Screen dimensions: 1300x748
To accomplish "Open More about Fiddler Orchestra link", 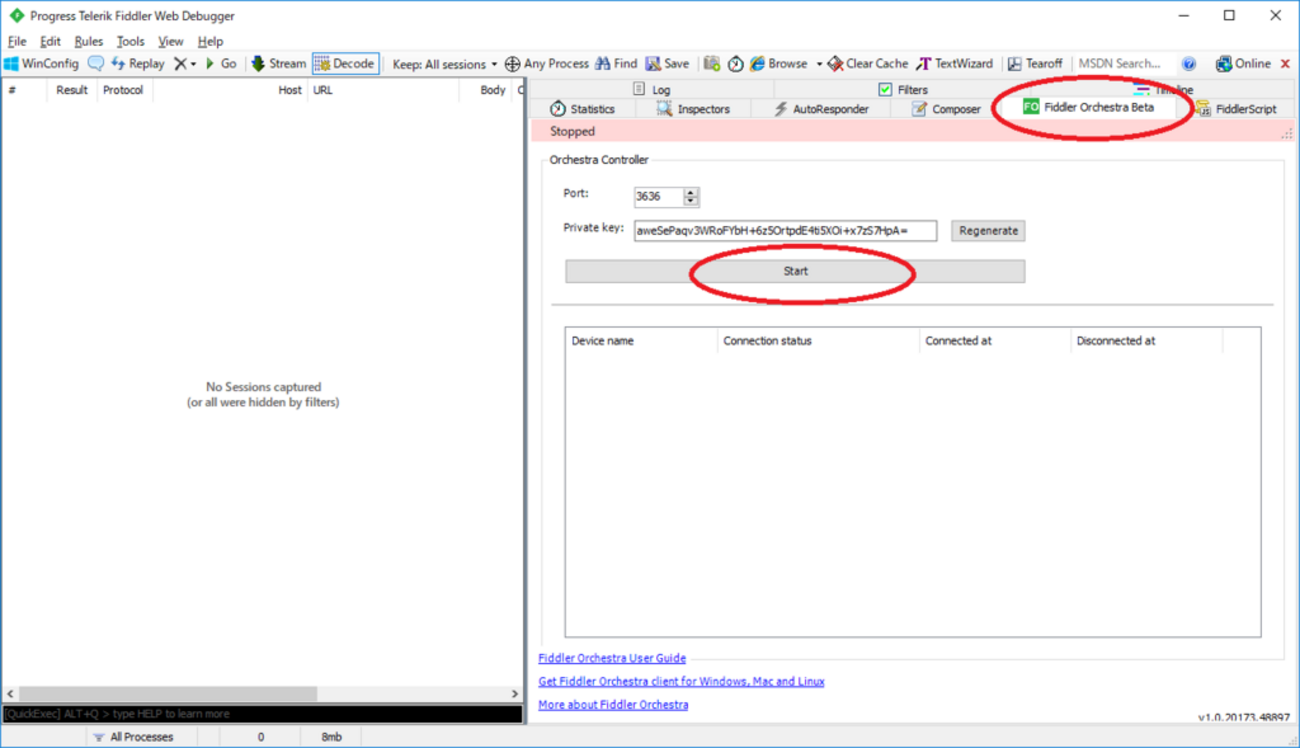I will click(x=613, y=705).
